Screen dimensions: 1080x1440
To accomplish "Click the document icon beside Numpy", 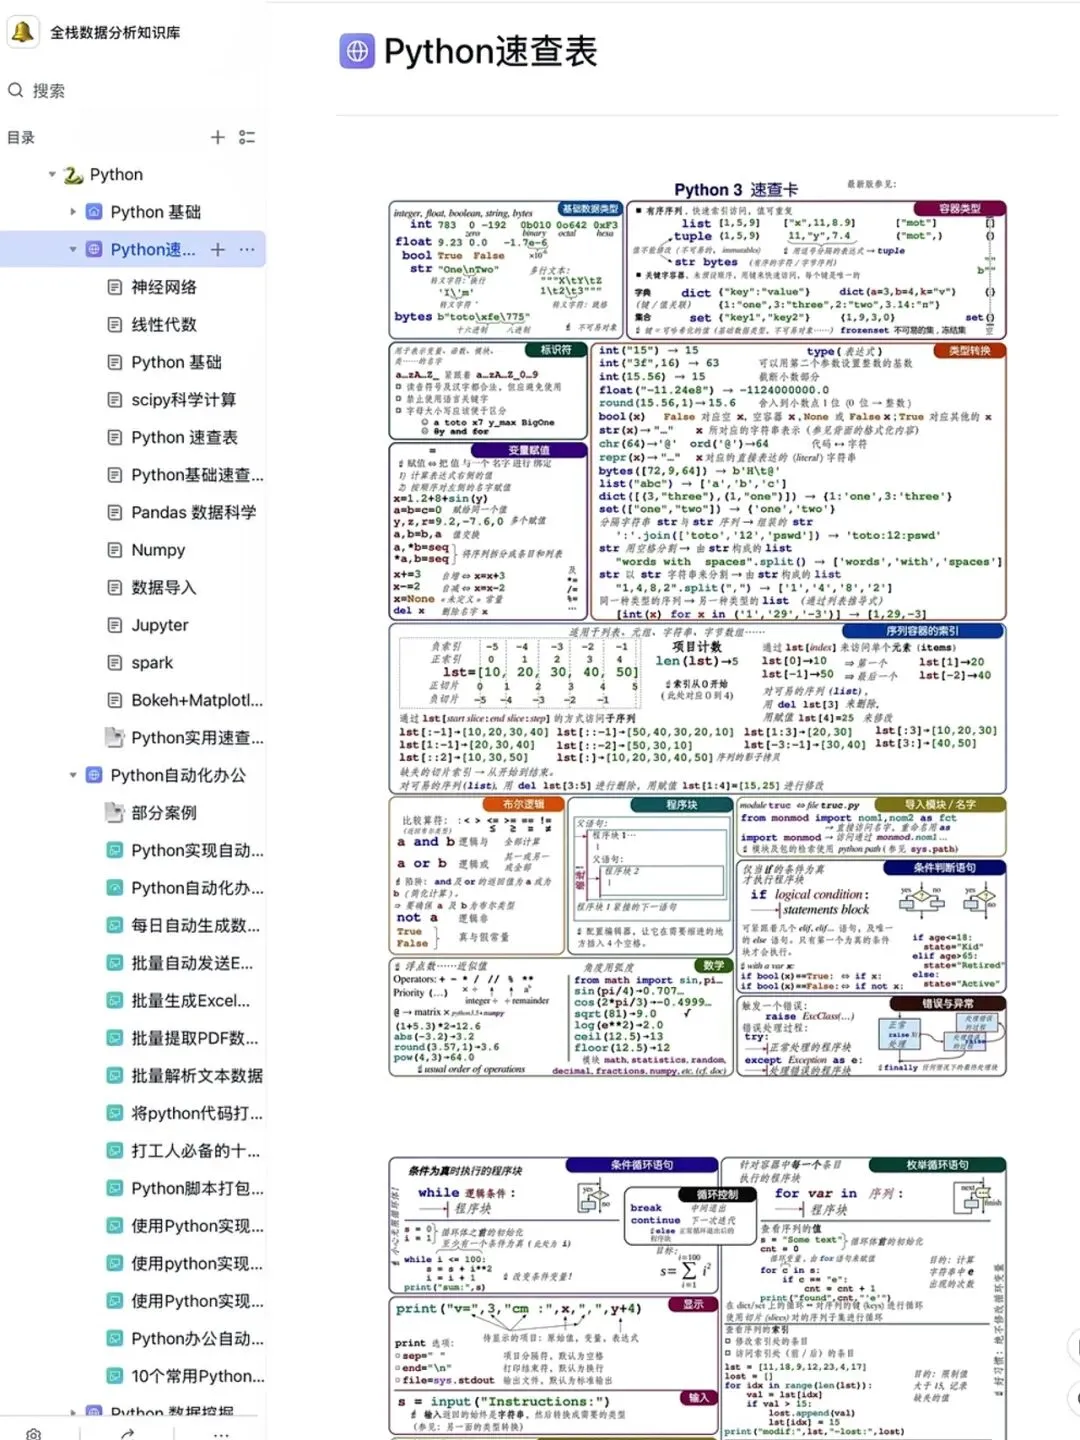I will point(115,550).
